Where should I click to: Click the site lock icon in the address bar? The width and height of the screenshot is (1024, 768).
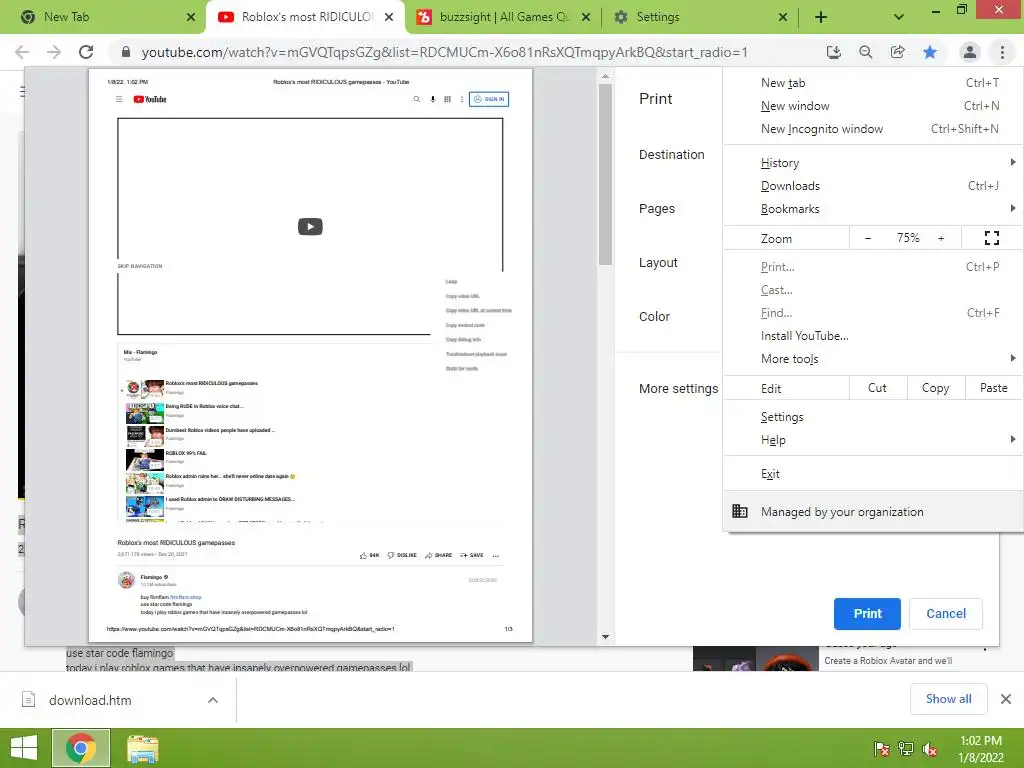(126, 52)
